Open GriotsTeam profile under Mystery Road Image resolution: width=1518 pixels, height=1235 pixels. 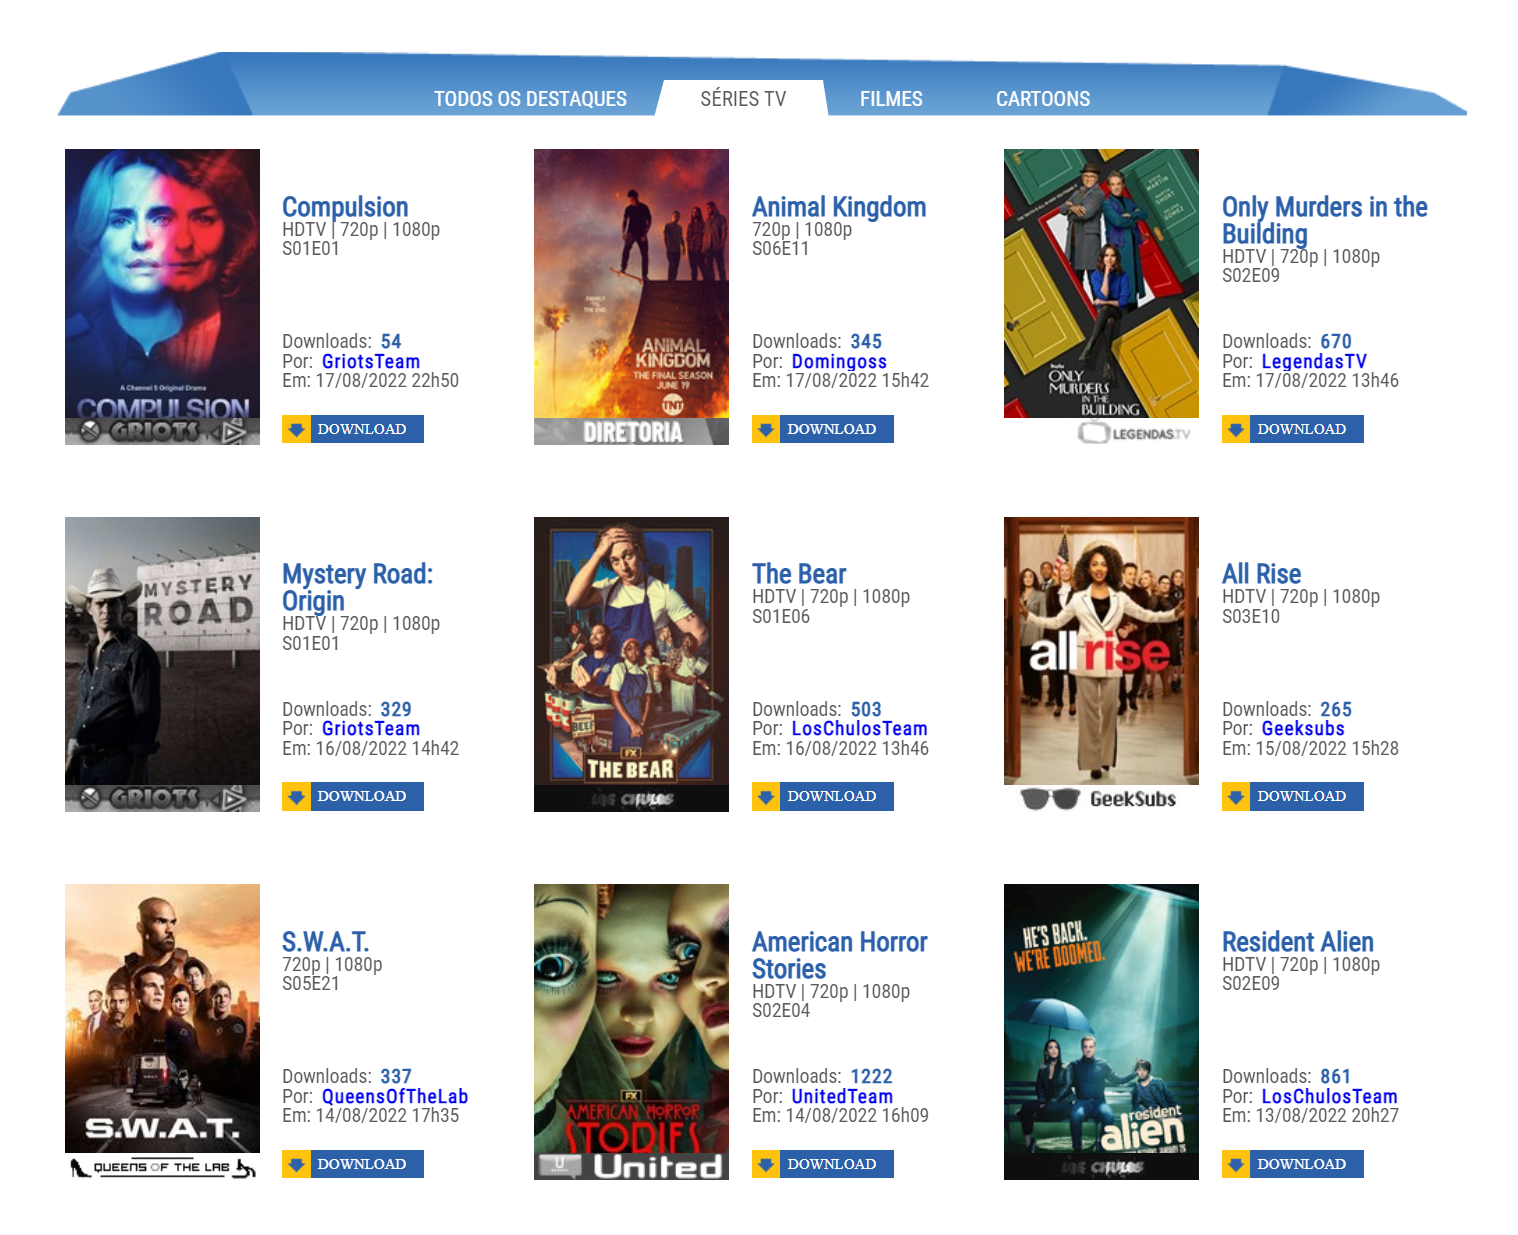pos(371,729)
